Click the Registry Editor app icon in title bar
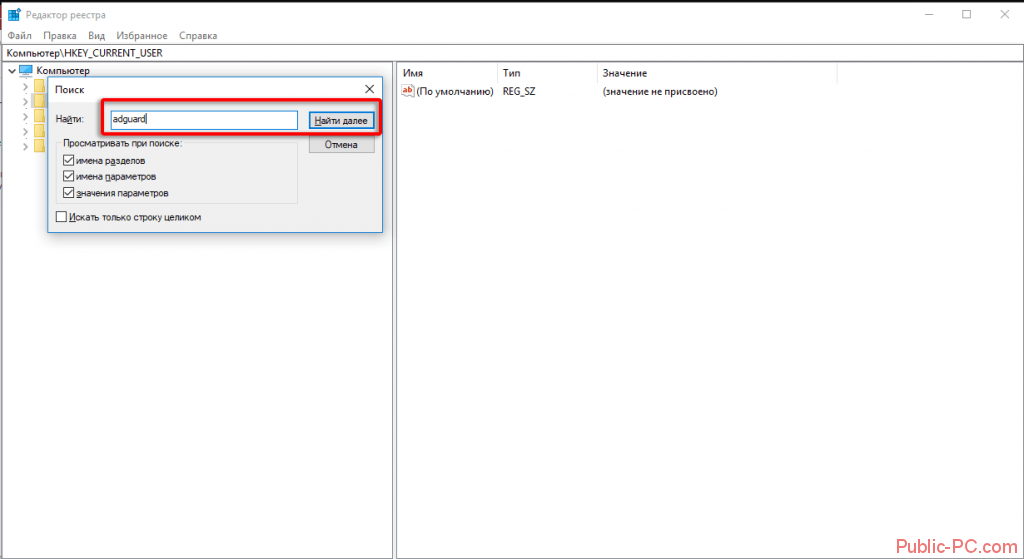 (14, 14)
